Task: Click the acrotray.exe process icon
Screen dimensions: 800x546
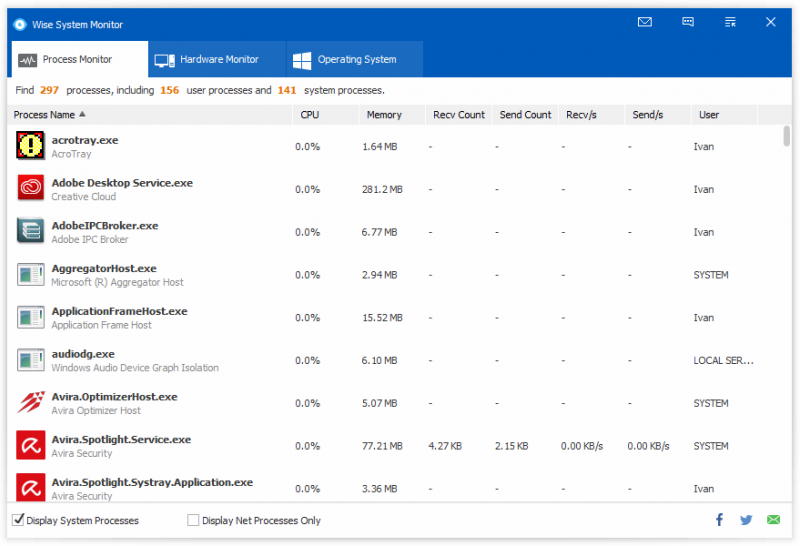Action: [30, 145]
